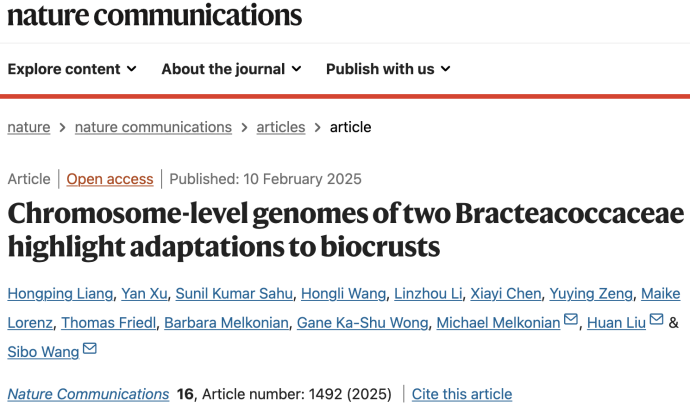
Task: Click the nature communications site logo
Action: point(154,15)
